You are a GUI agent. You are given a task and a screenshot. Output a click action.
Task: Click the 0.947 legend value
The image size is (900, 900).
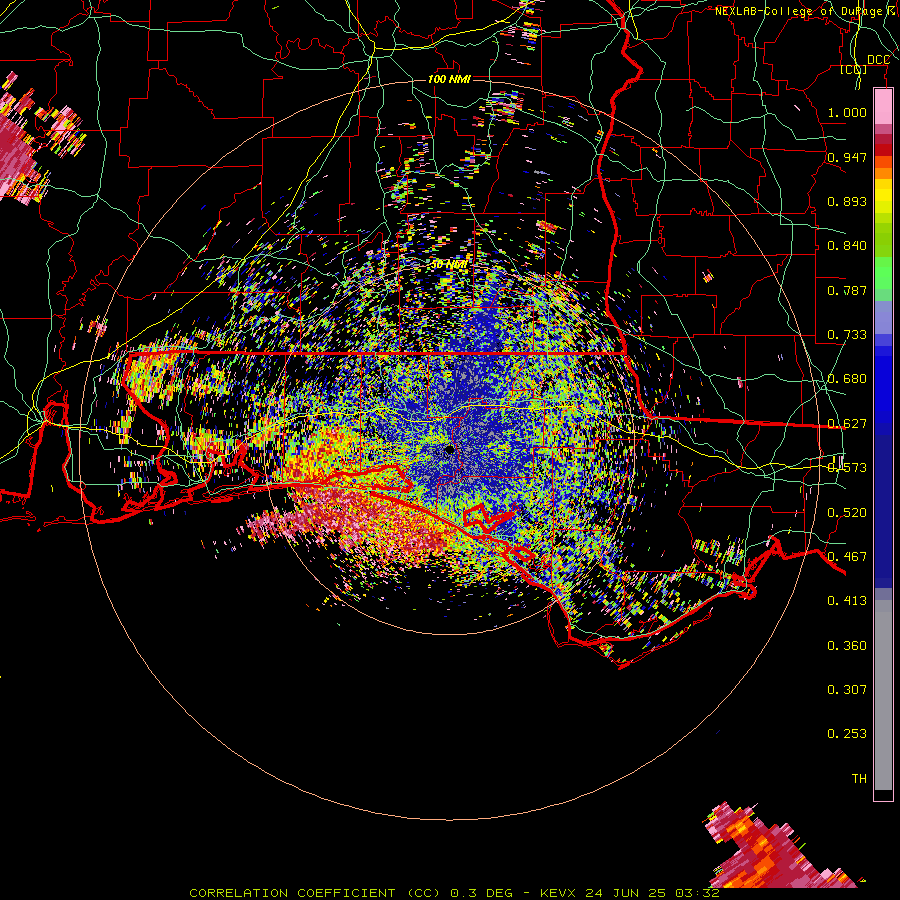click(x=847, y=157)
